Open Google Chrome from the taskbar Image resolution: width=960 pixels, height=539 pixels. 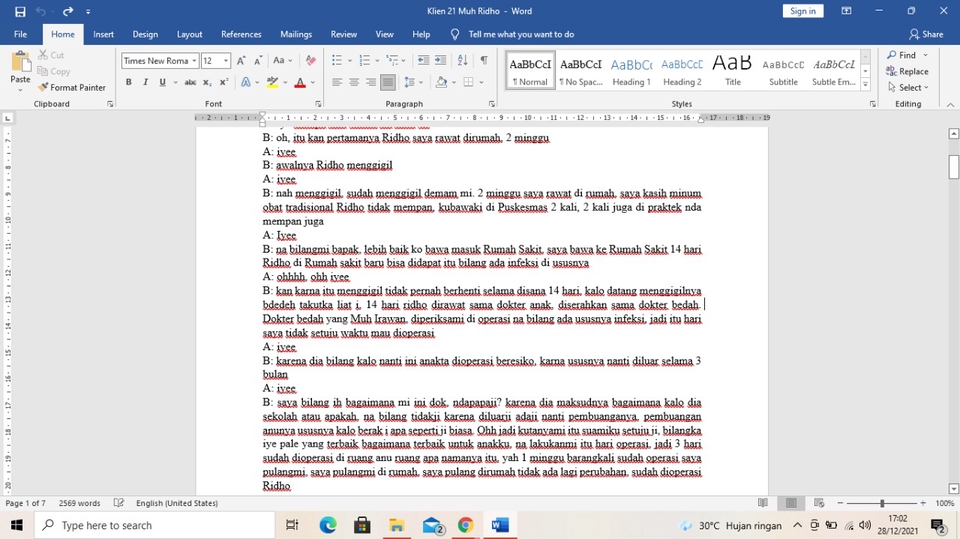pos(465,525)
